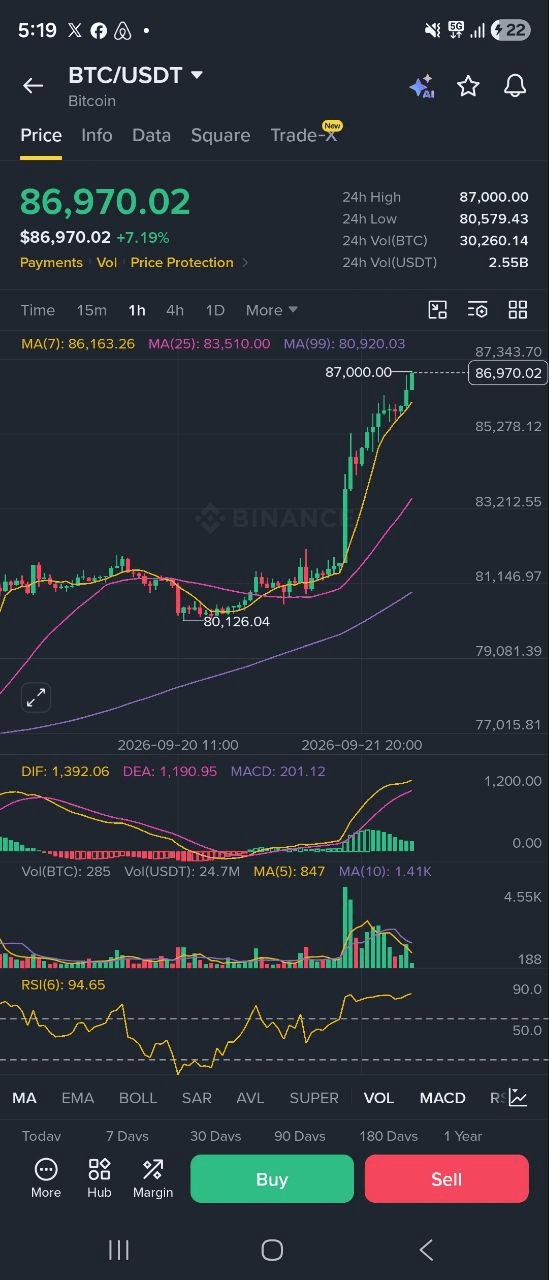Image resolution: width=549 pixels, height=1280 pixels.
Task: Open the Payments tag link
Action: pyautogui.click(x=51, y=263)
